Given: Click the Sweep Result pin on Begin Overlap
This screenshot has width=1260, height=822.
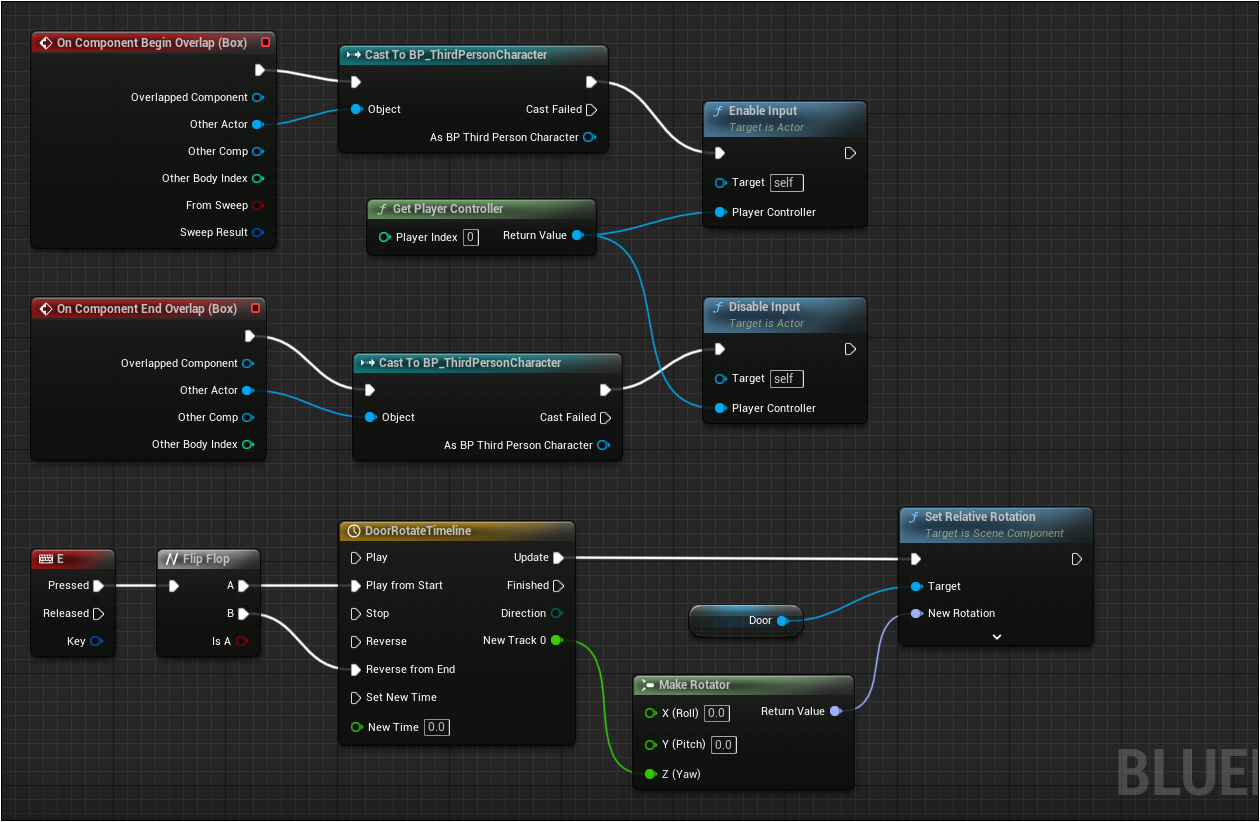Looking at the screenshot, I should pyautogui.click(x=257, y=233).
